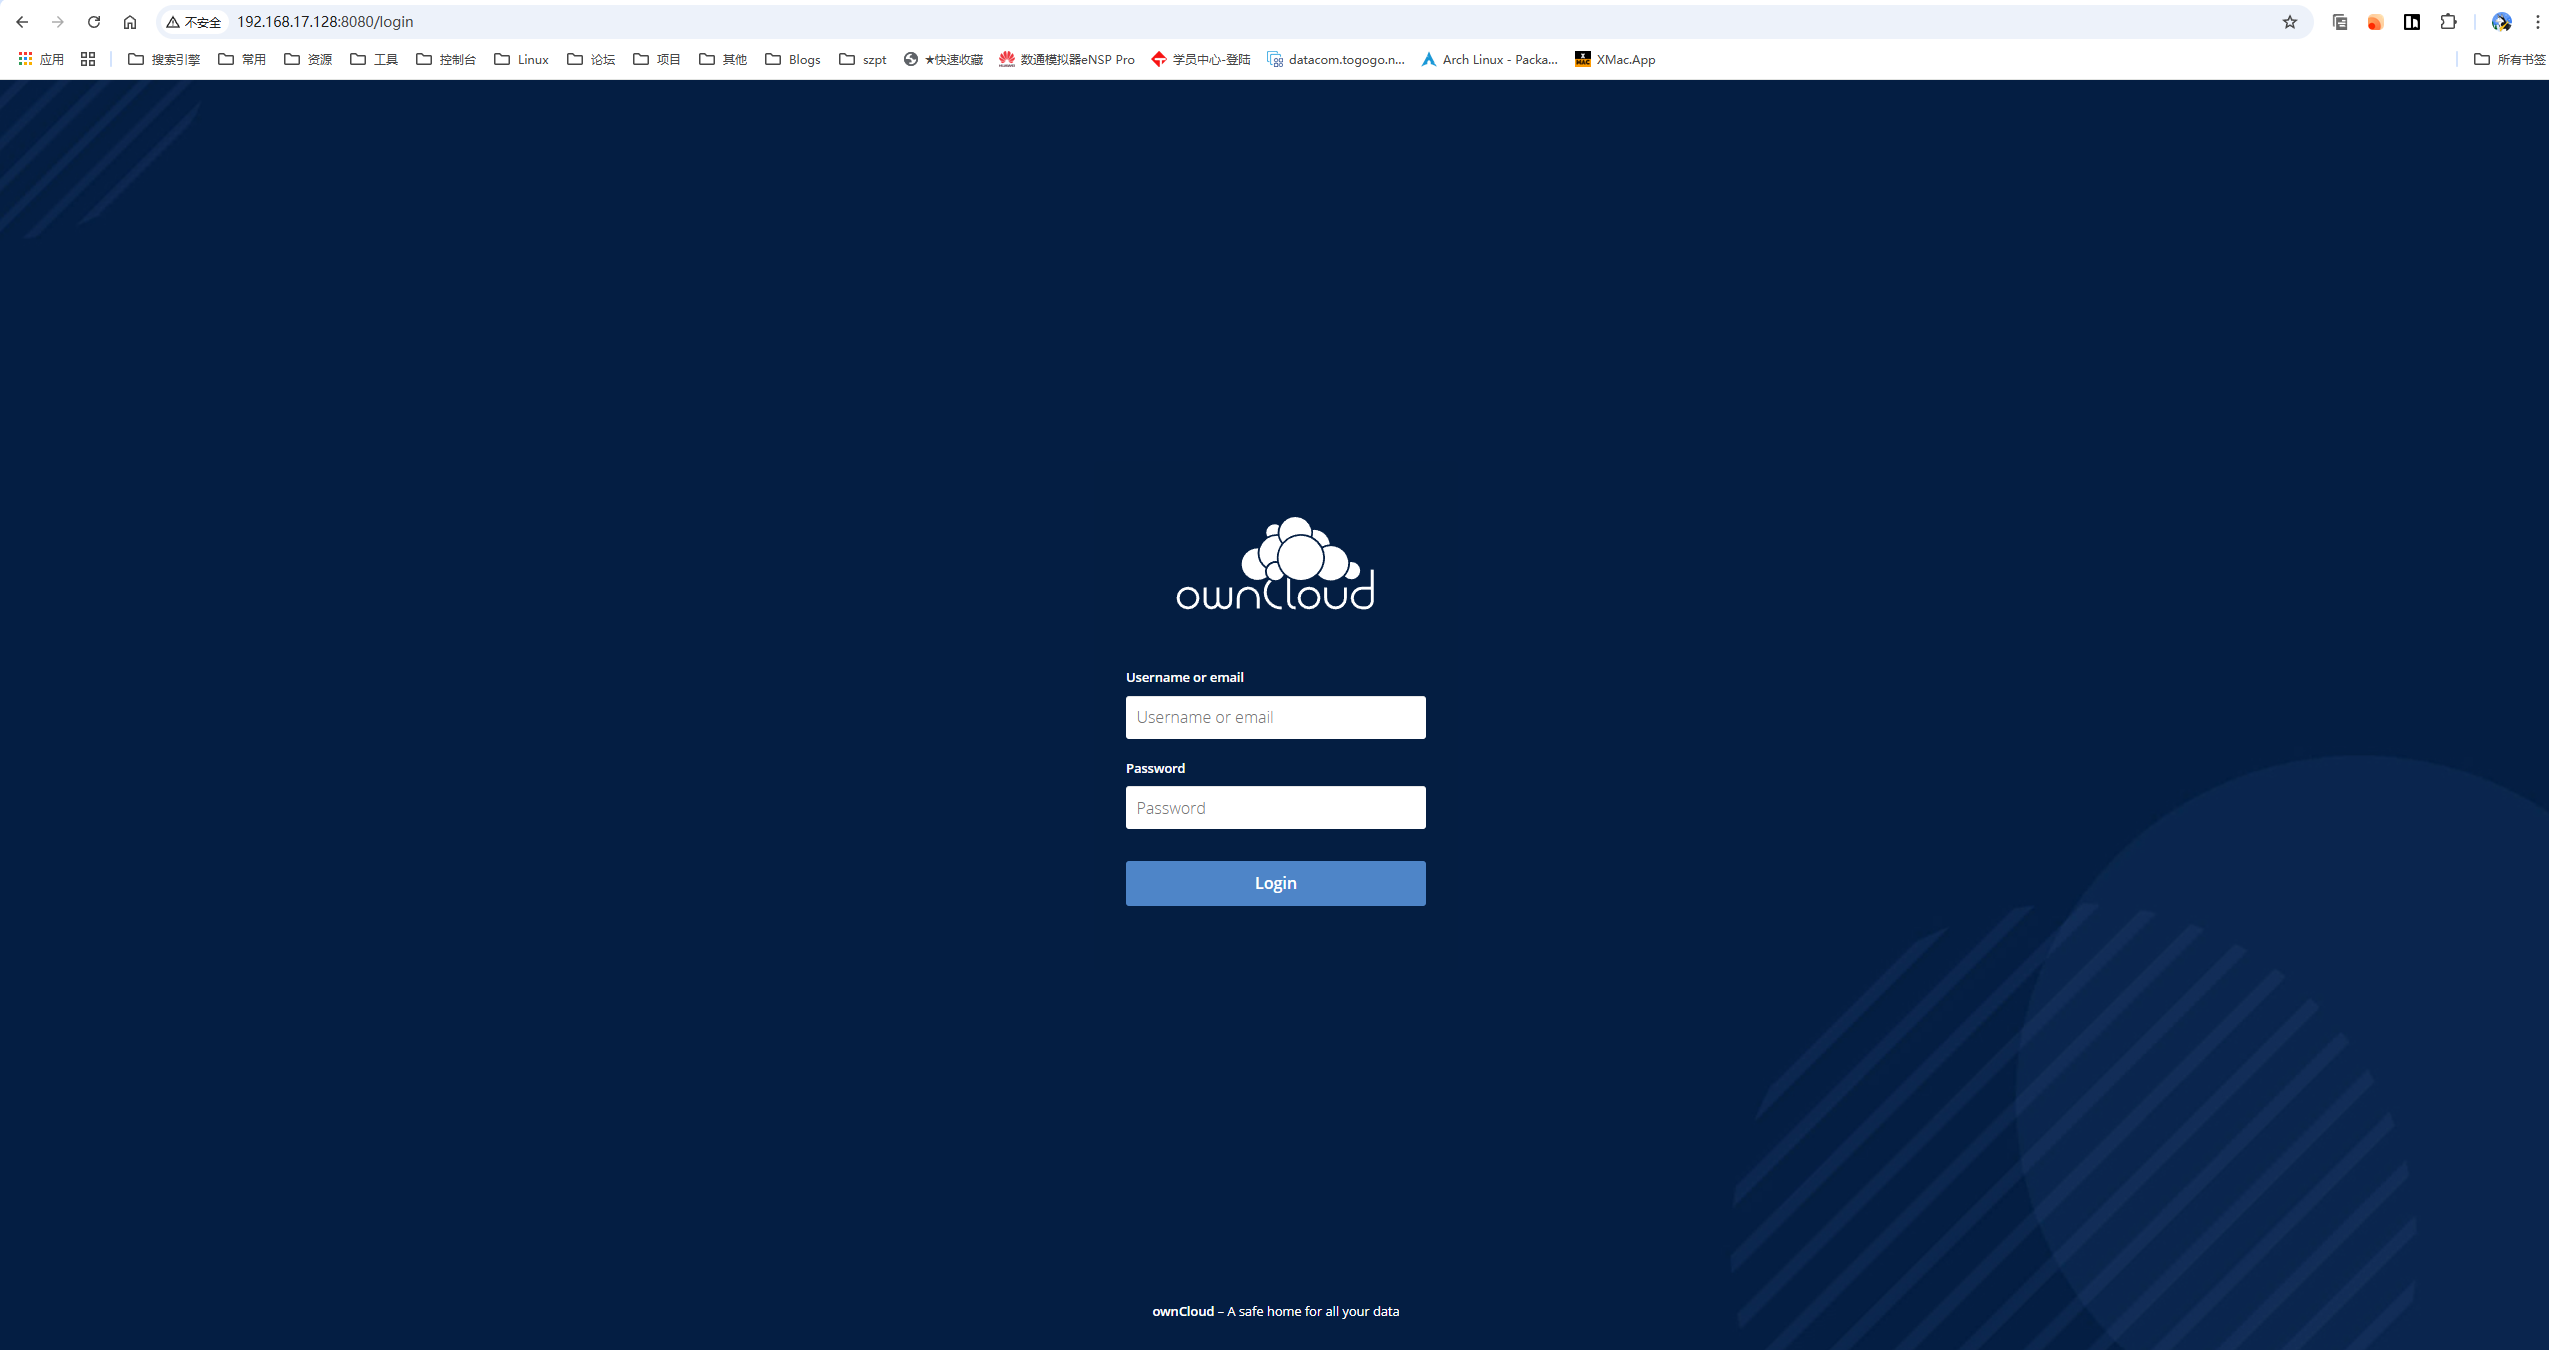
Task: Open the 其他 bookmark folder
Action: [x=723, y=59]
